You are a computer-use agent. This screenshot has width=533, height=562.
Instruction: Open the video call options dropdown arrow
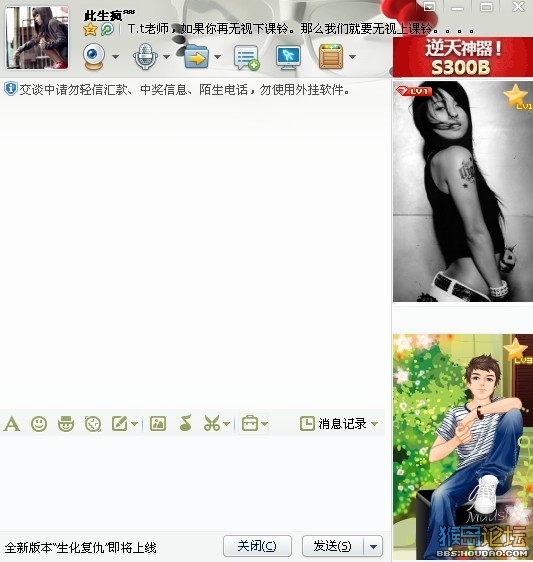click(115, 57)
